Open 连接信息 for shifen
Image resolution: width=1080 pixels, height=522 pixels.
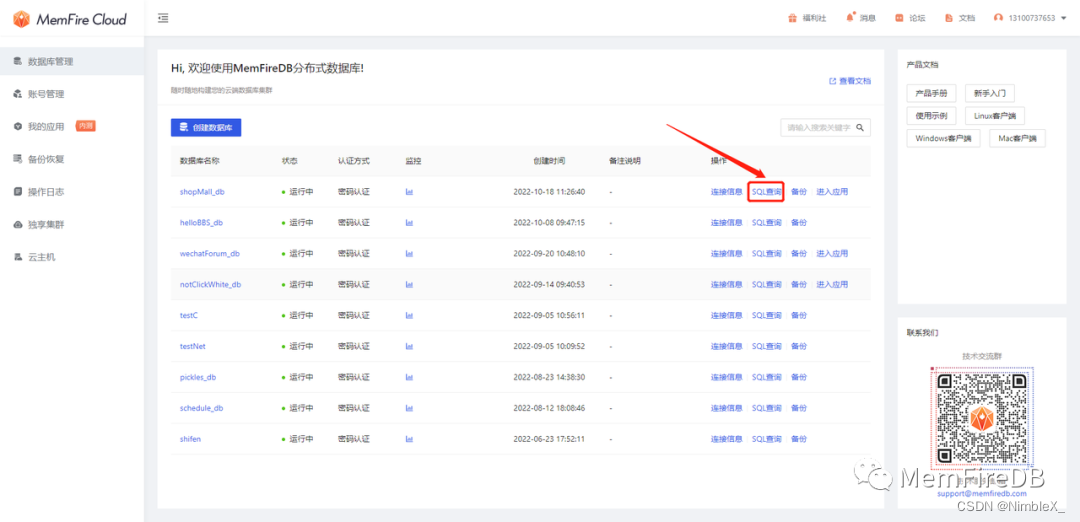tap(727, 439)
